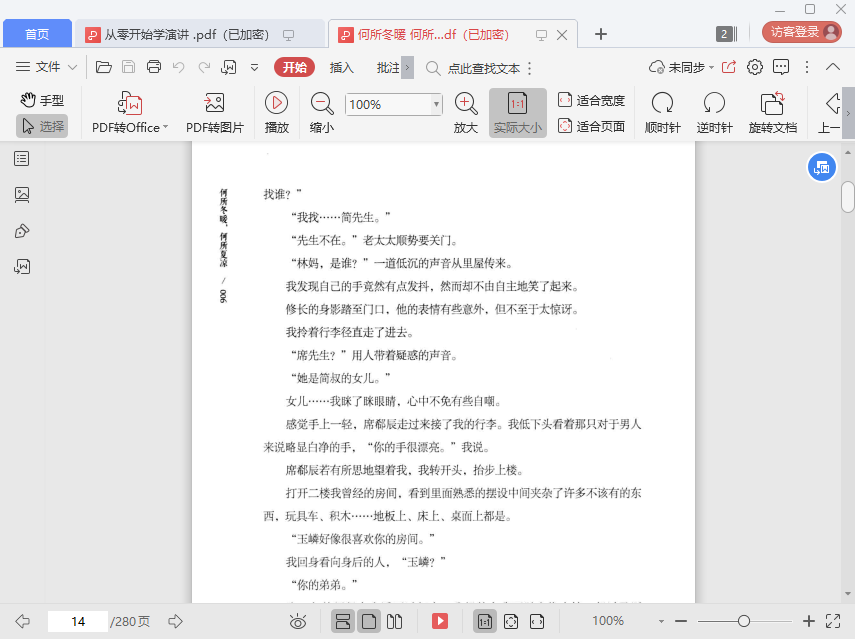This screenshot has width=855, height=639.
Task: Switch to the 开始 ribbon tab
Action: point(294,68)
